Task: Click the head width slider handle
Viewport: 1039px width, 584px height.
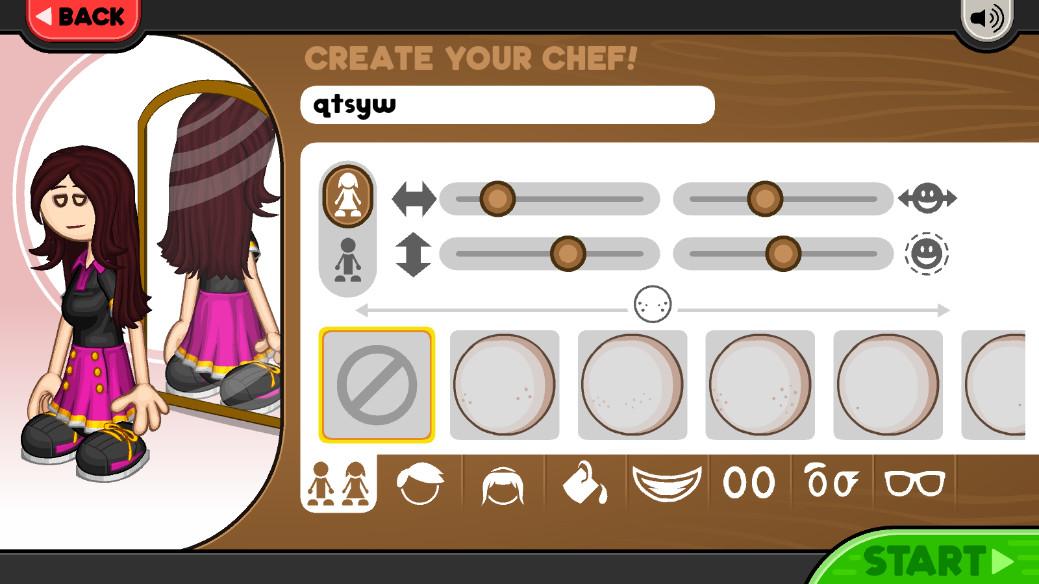Action: pyautogui.click(x=765, y=198)
